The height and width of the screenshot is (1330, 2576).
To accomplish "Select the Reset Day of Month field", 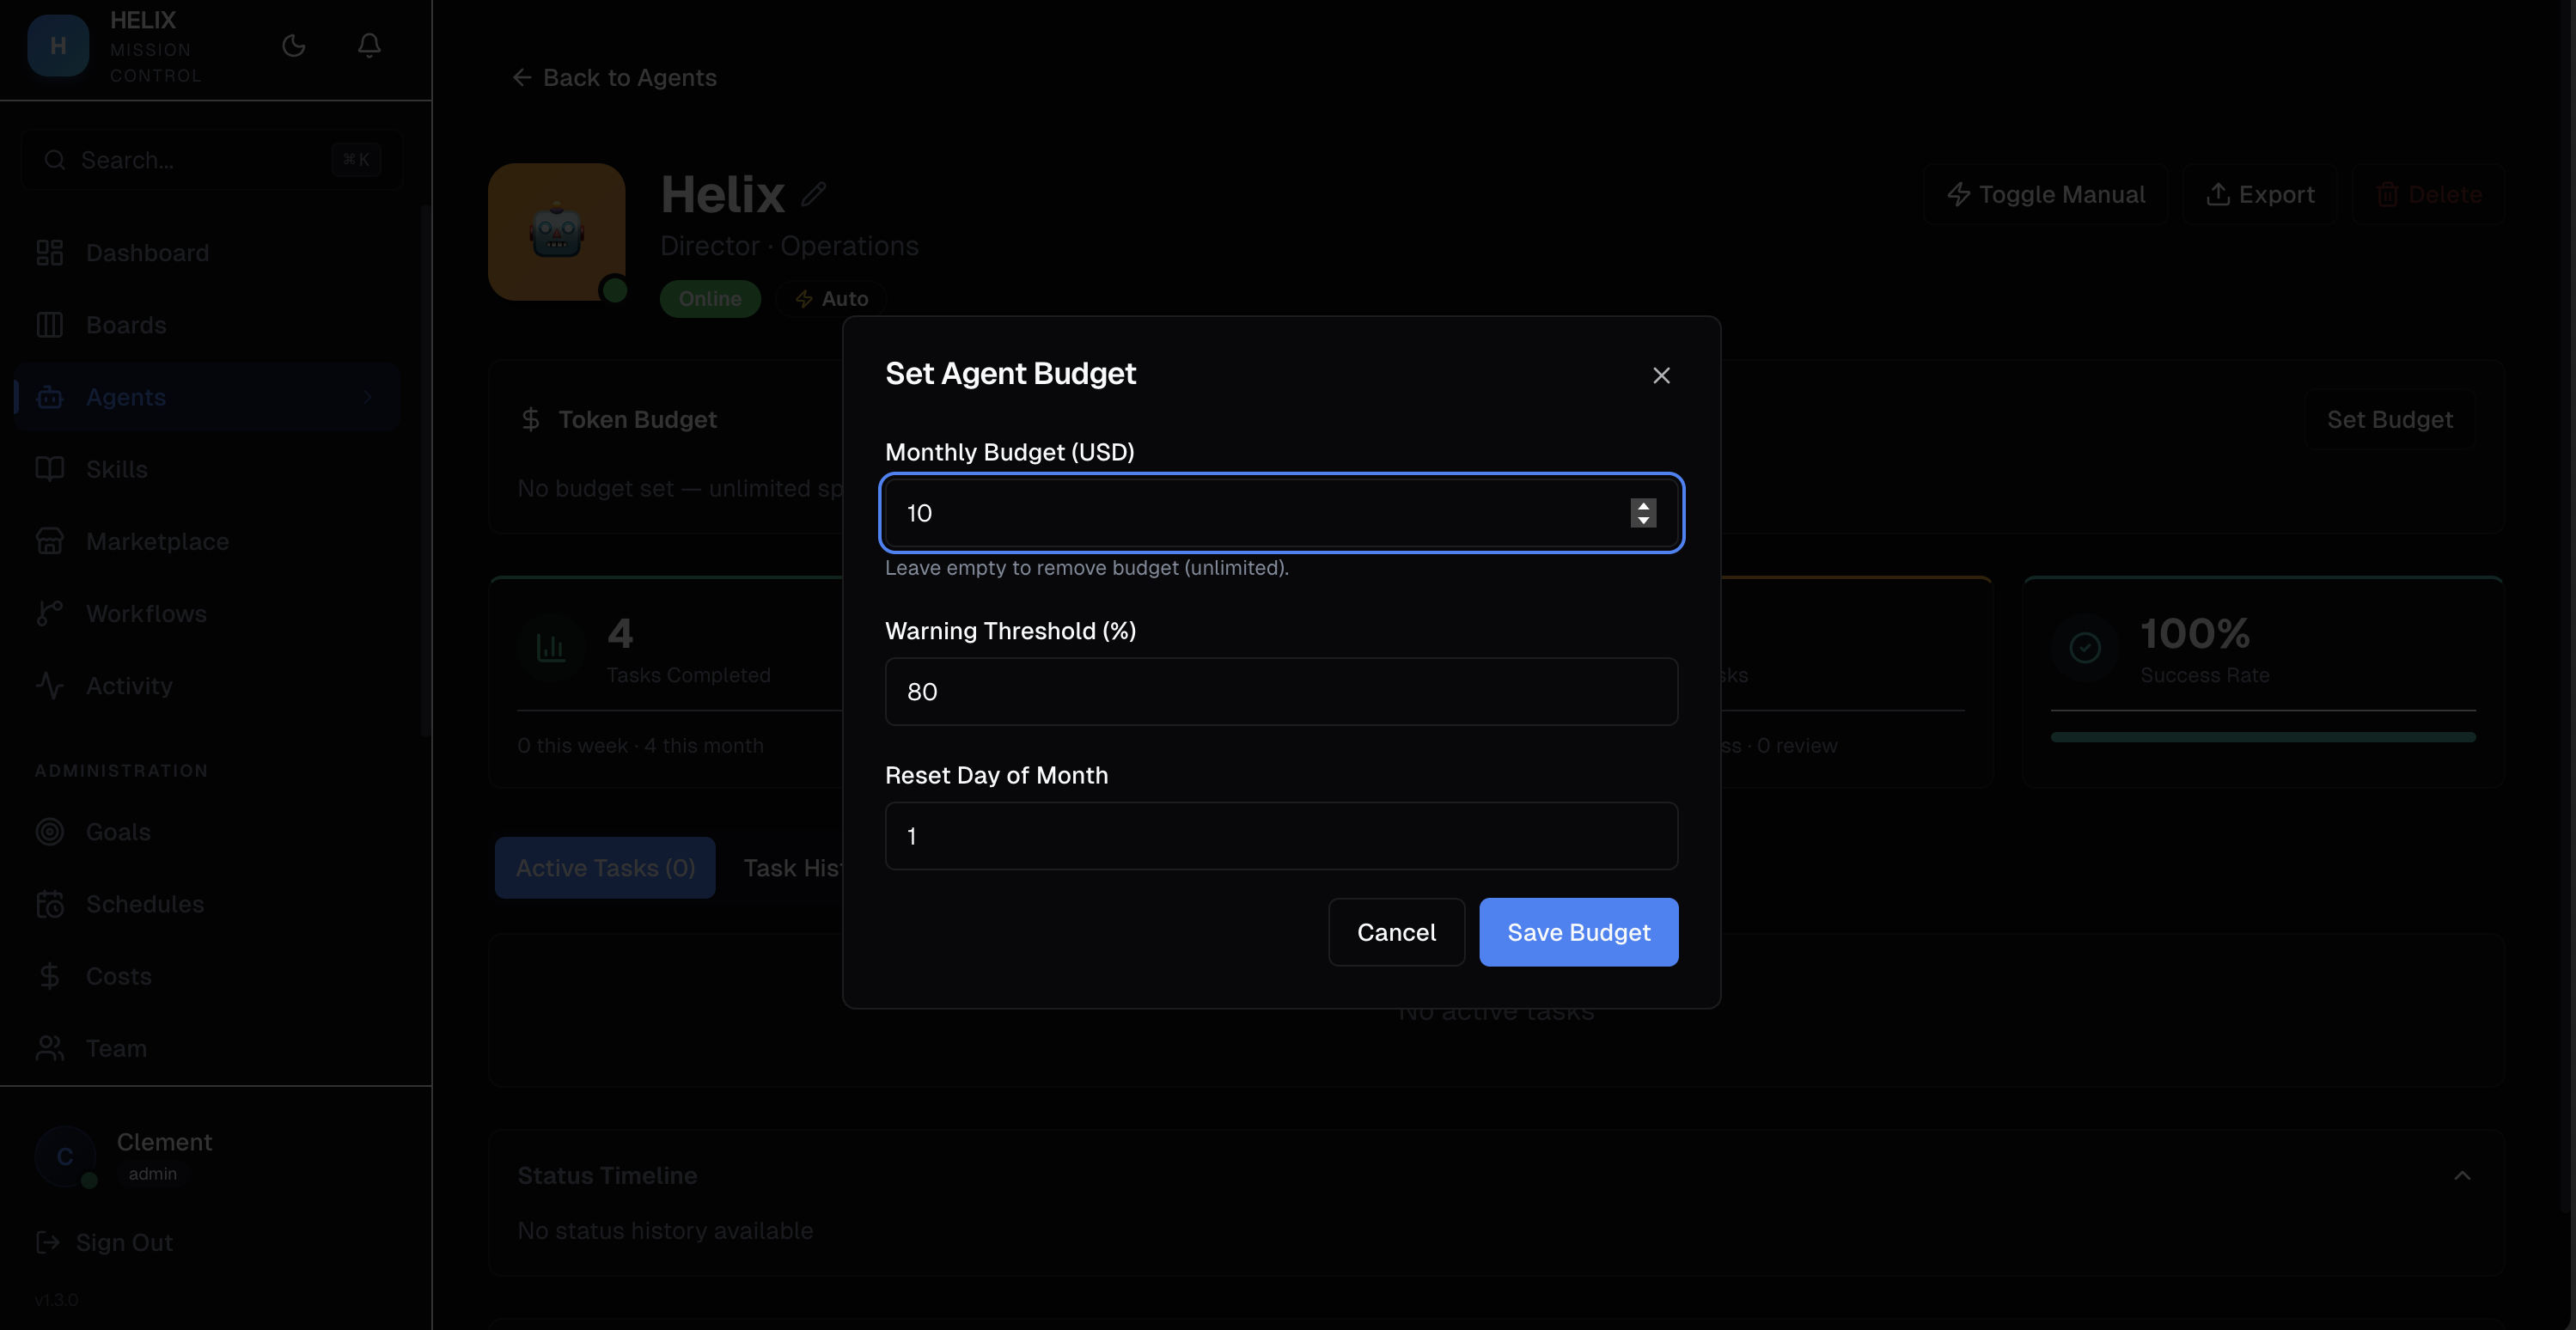I will 1281,836.
